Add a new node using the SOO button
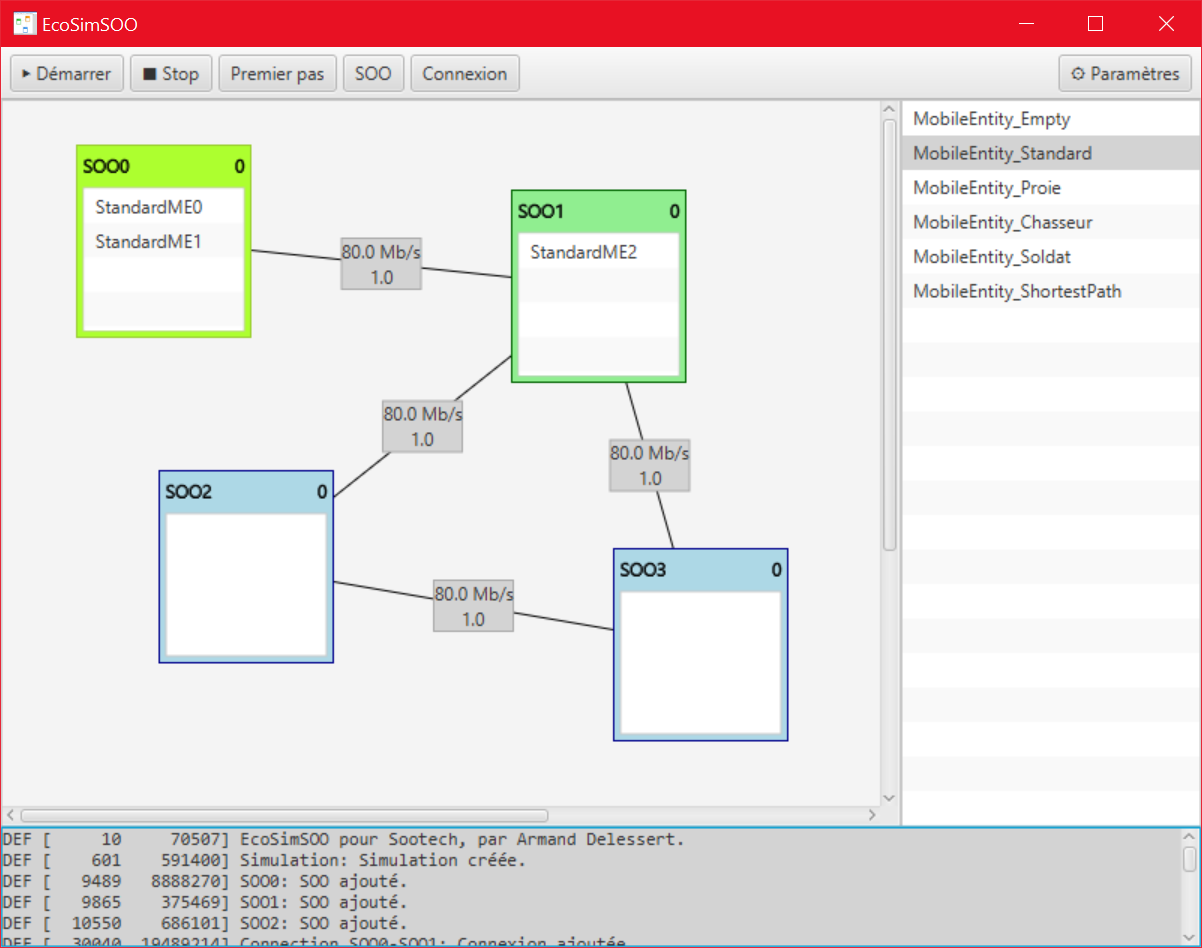Image resolution: width=1202 pixels, height=948 pixels. [x=373, y=72]
